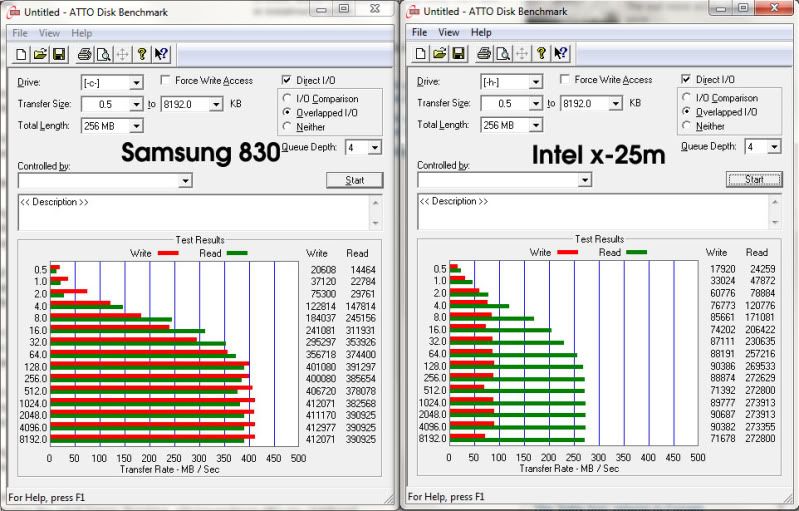Select Neither radio in Intel x-25m window
The height and width of the screenshot is (511, 799).
click(x=686, y=125)
